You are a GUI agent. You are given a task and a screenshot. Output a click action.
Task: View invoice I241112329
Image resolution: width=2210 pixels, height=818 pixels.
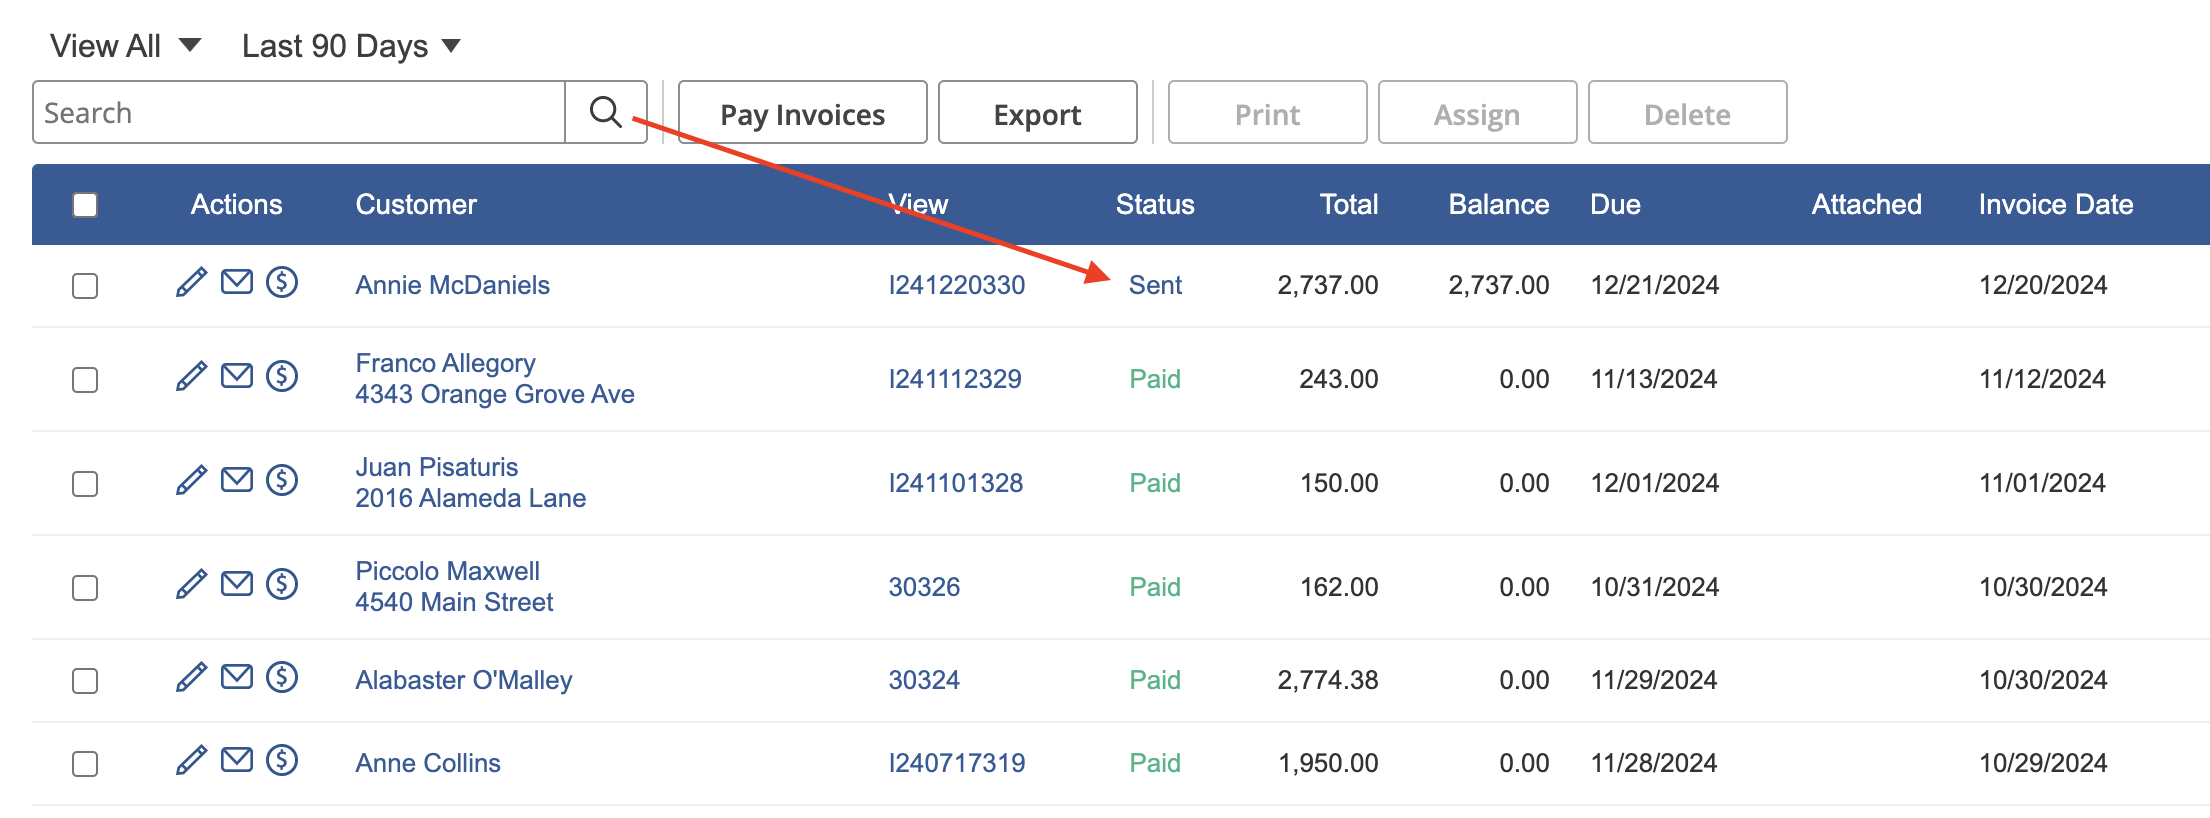pyautogui.click(x=955, y=379)
